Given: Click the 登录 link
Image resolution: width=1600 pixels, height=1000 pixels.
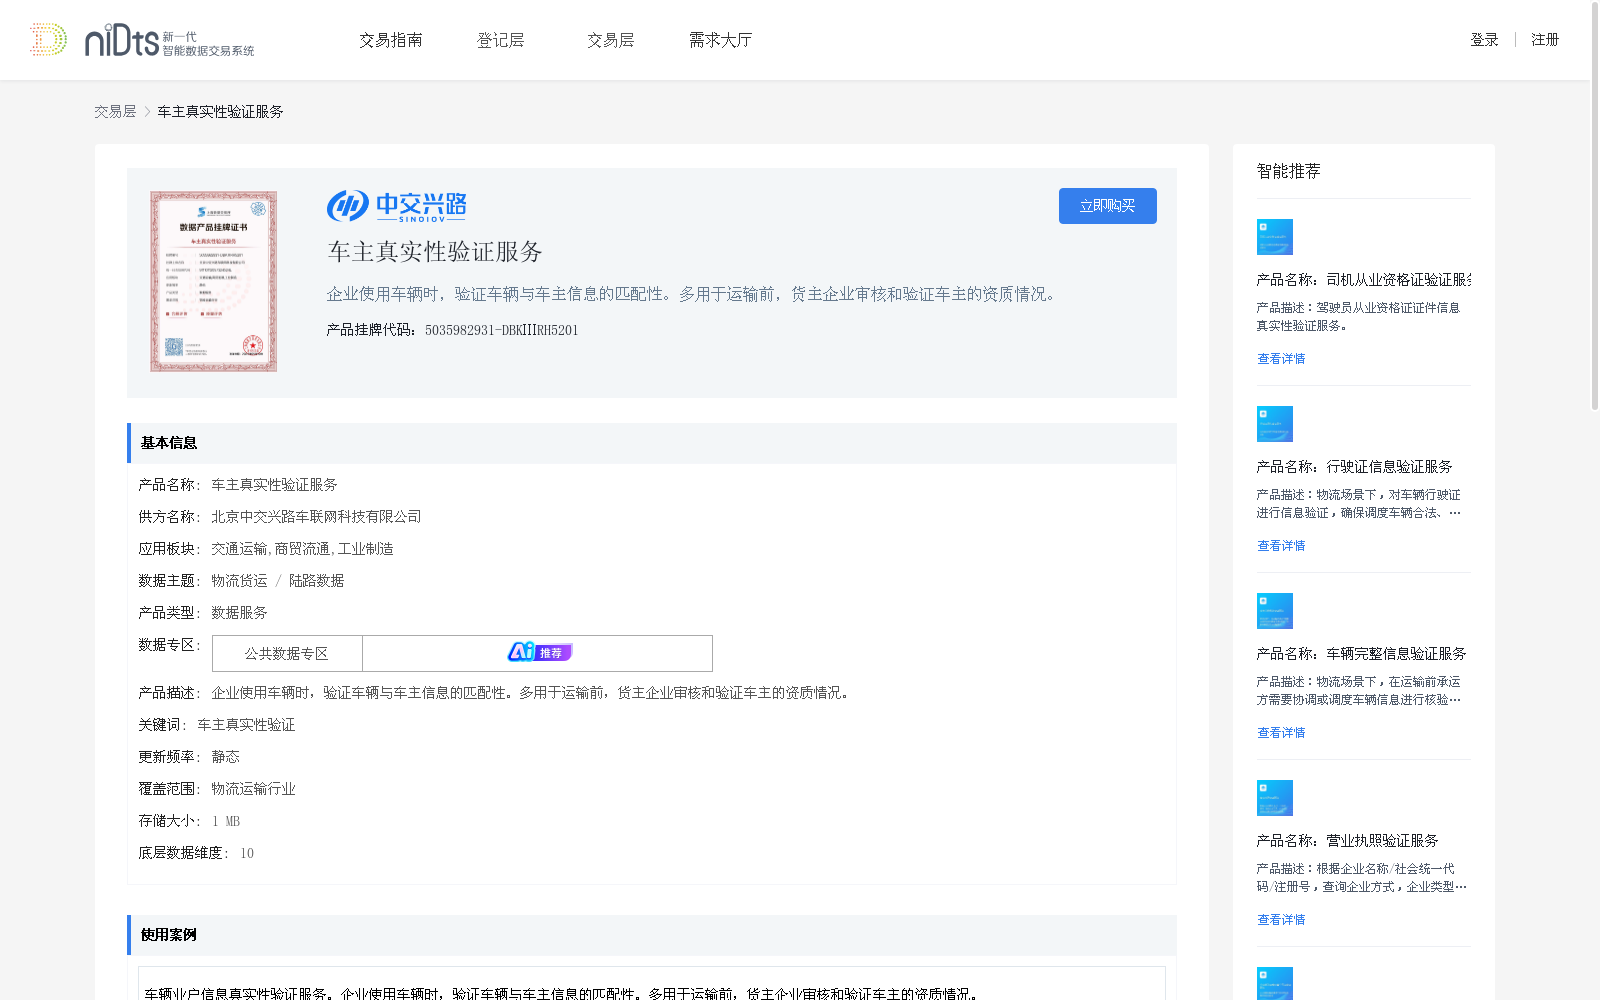Looking at the screenshot, I should click(1484, 40).
